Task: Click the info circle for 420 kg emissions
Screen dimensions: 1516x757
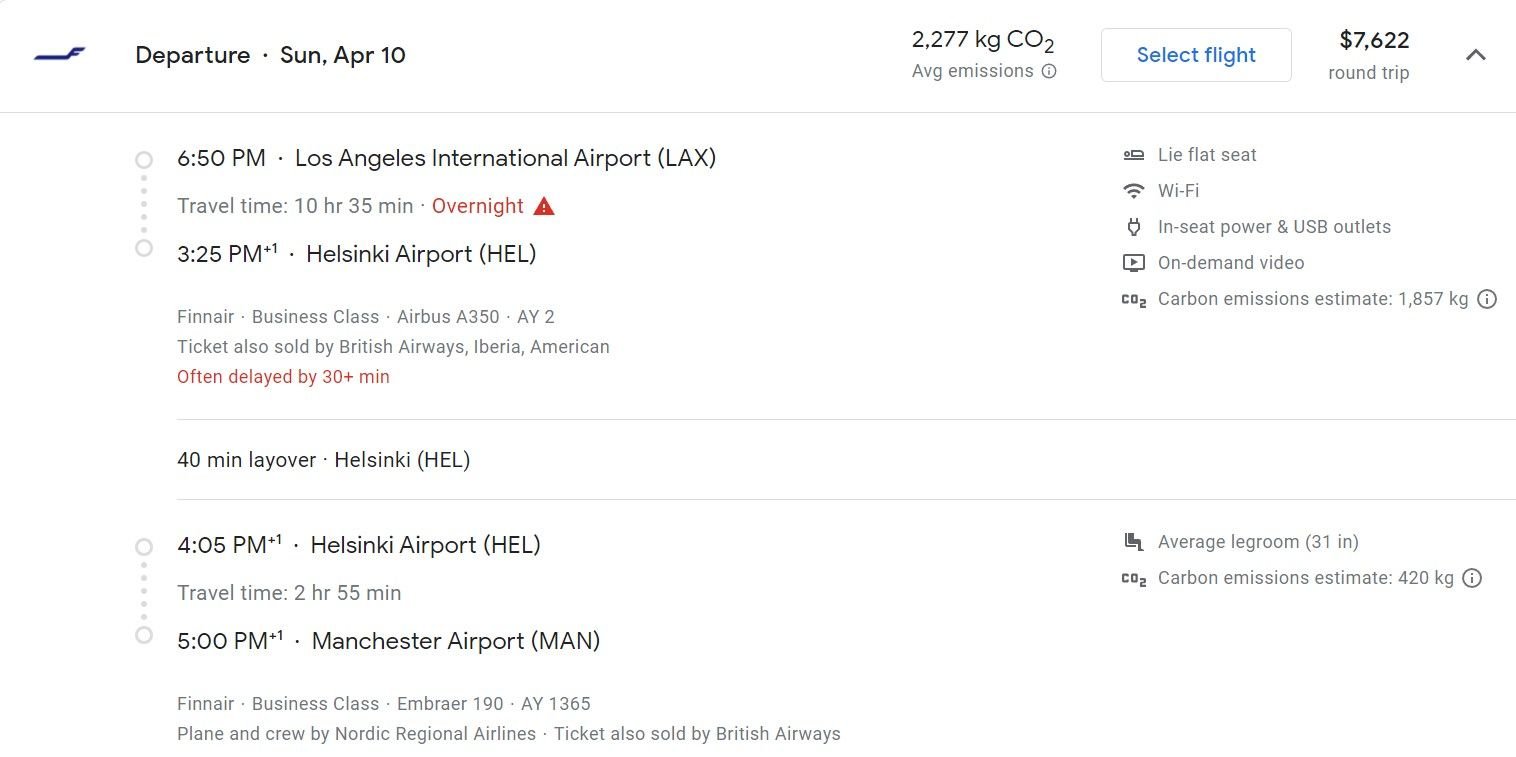Action: (x=1470, y=578)
